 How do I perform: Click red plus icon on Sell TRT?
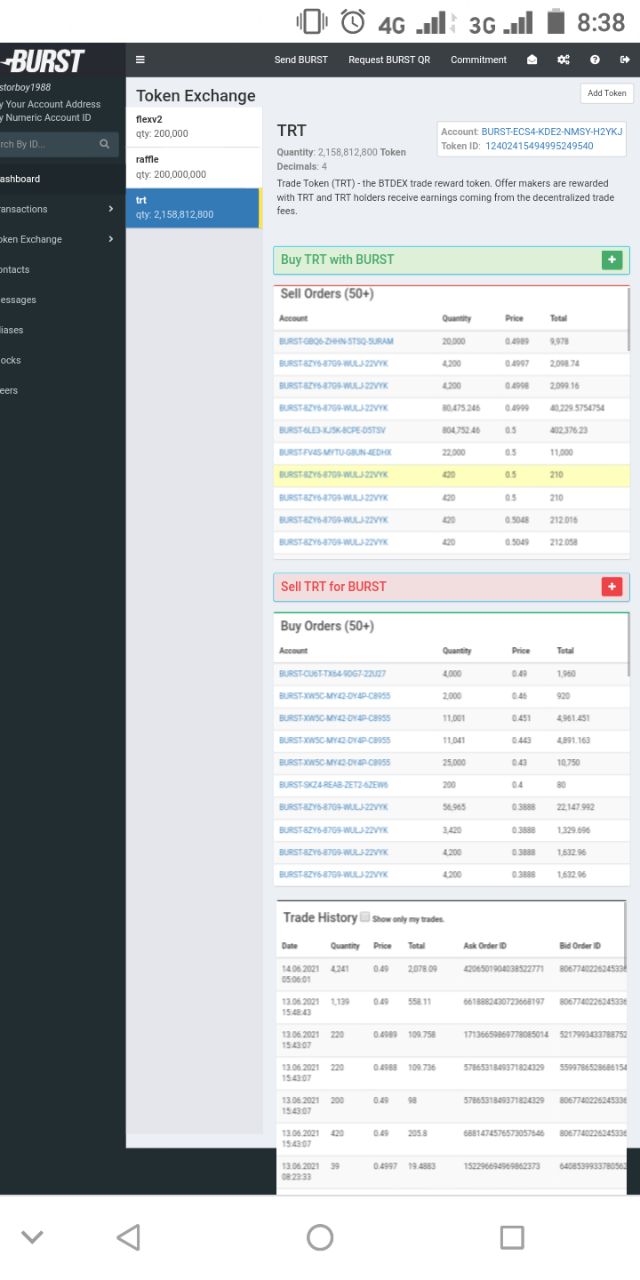612,587
